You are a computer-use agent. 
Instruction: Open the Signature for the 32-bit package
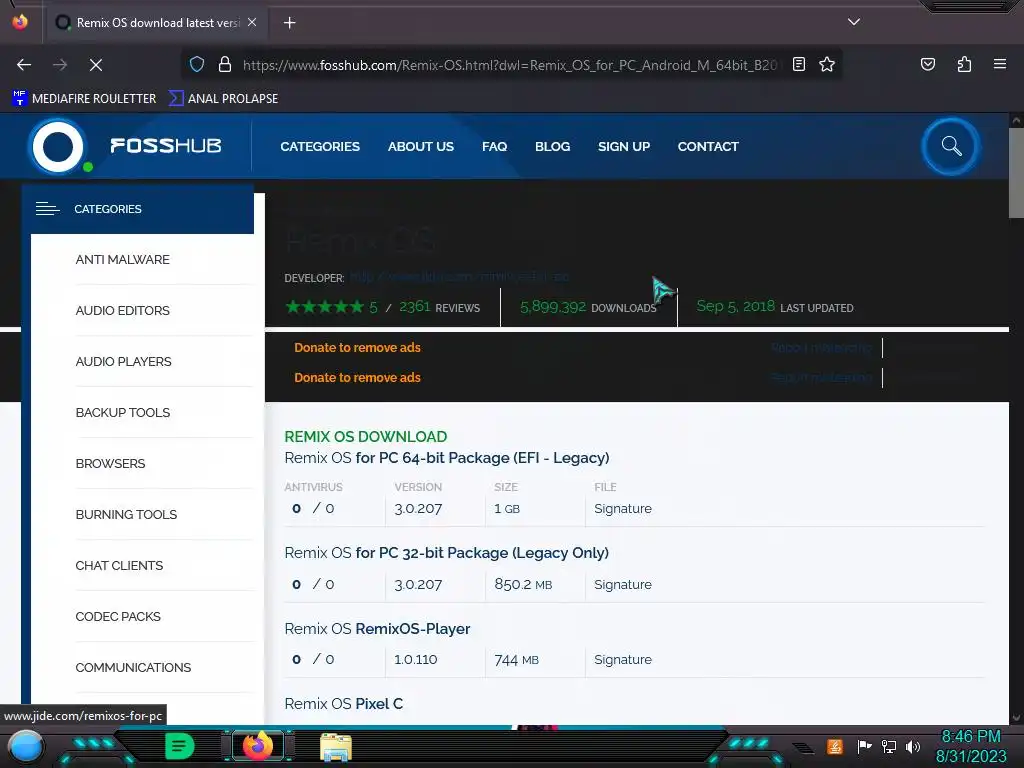622,584
